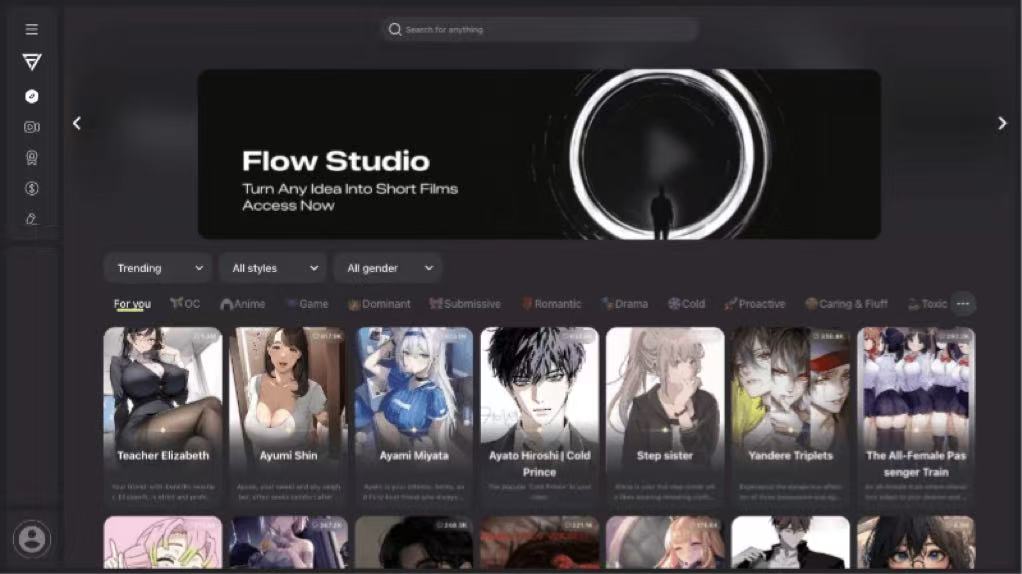
Task: Expand the Trending sort dropdown
Action: point(159,268)
